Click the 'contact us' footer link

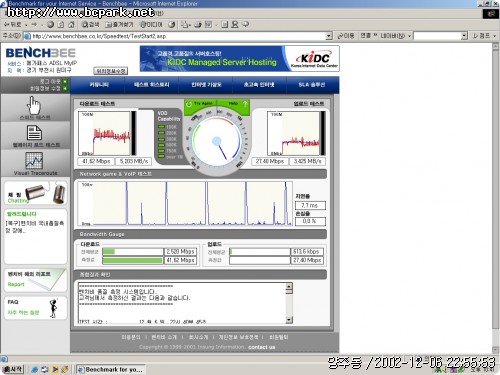[x=262, y=347]
